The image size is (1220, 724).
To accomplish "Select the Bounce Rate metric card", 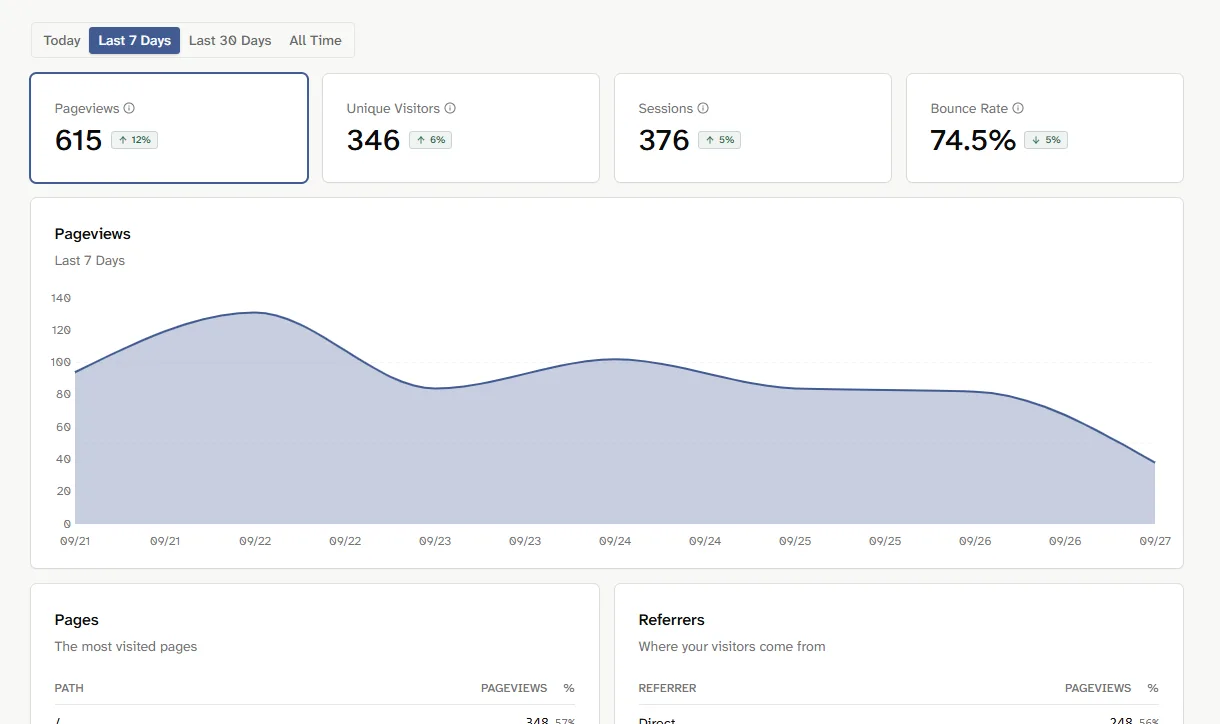I will click(x=1045, y=128).
